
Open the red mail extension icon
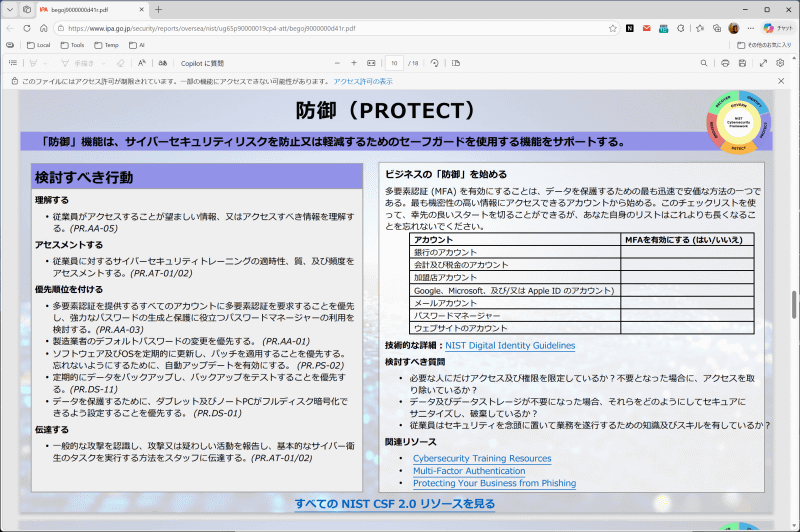point(646,28)
